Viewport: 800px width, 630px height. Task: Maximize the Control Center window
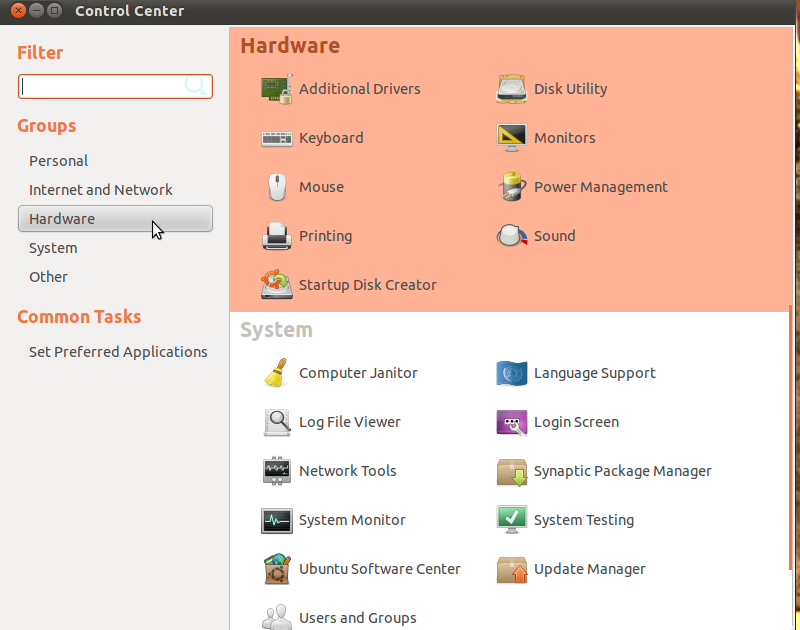point(54,10)
